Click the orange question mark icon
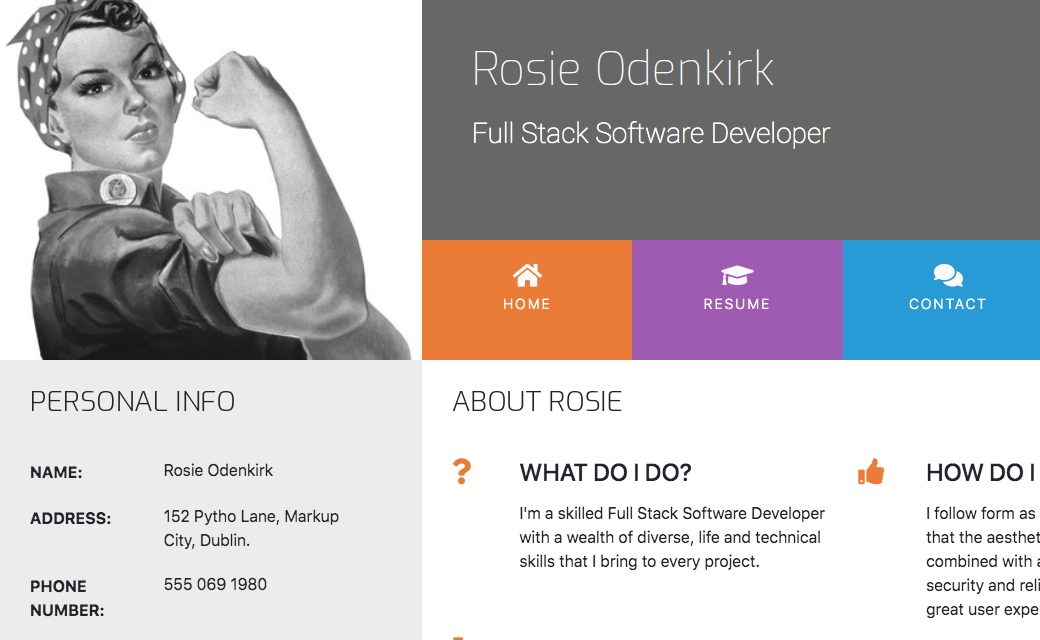This screenshot has height=640, width=1040. click(462, 471)
